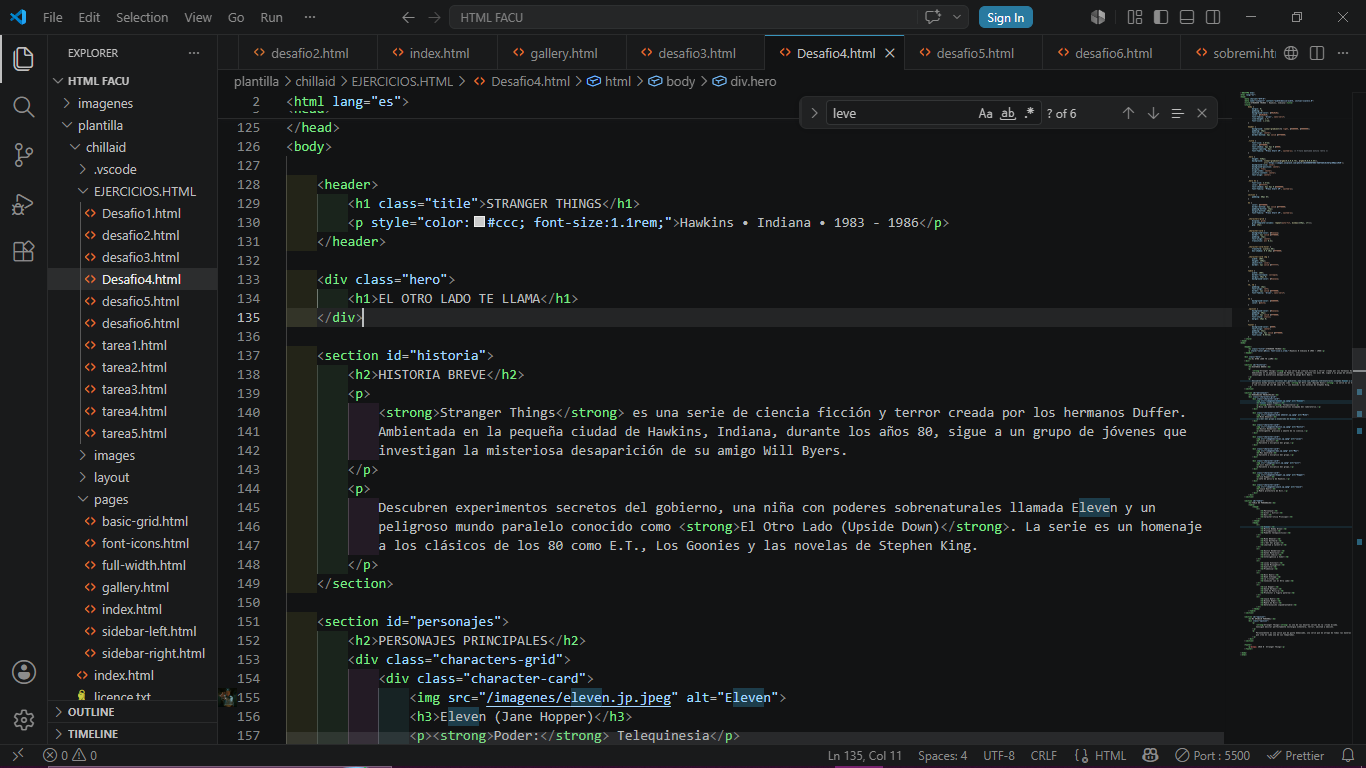Click the Spaces: 4 indentation setting
This screenshot has width=1366, height=768.
coord(943,756)
